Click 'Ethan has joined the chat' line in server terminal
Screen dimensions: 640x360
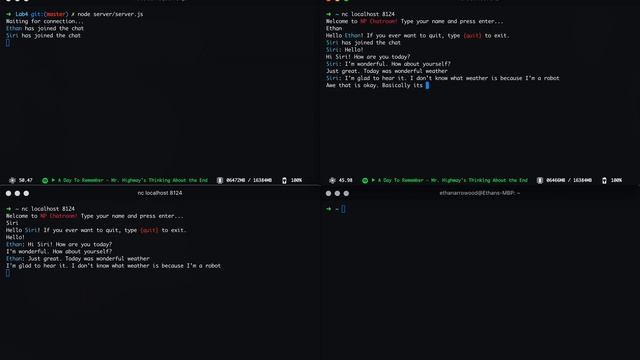(45, 28)
